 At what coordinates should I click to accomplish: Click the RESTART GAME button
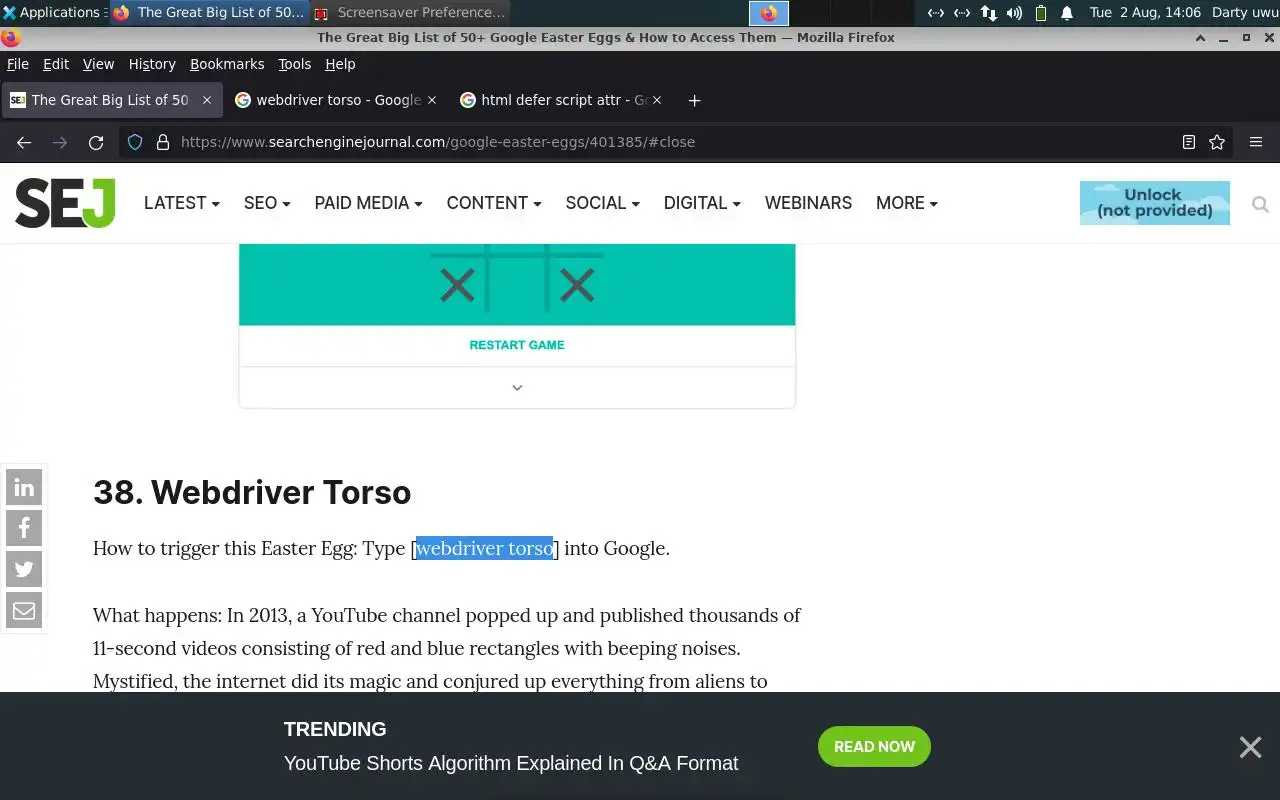click(517, 345)
